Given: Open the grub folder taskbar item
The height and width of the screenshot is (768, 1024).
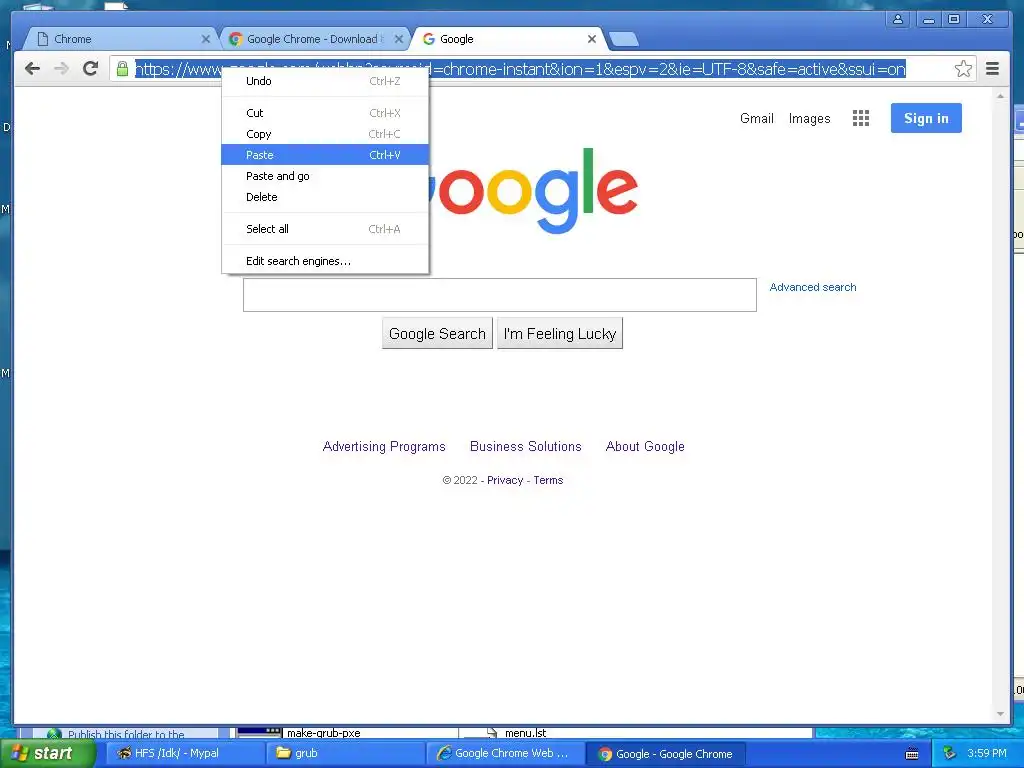Looking at the screenshot, I should click(345, 753).
